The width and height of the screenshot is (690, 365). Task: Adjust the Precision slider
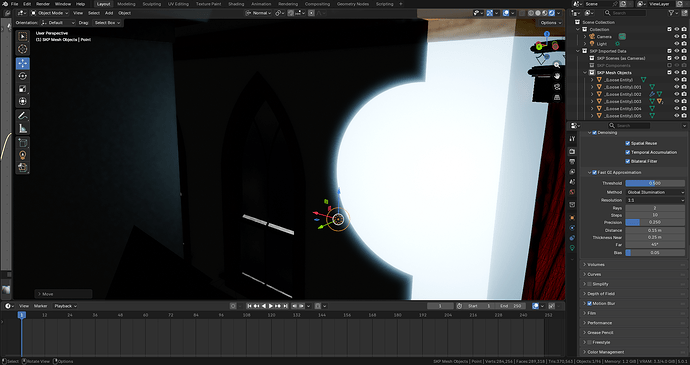coord(655,222)
